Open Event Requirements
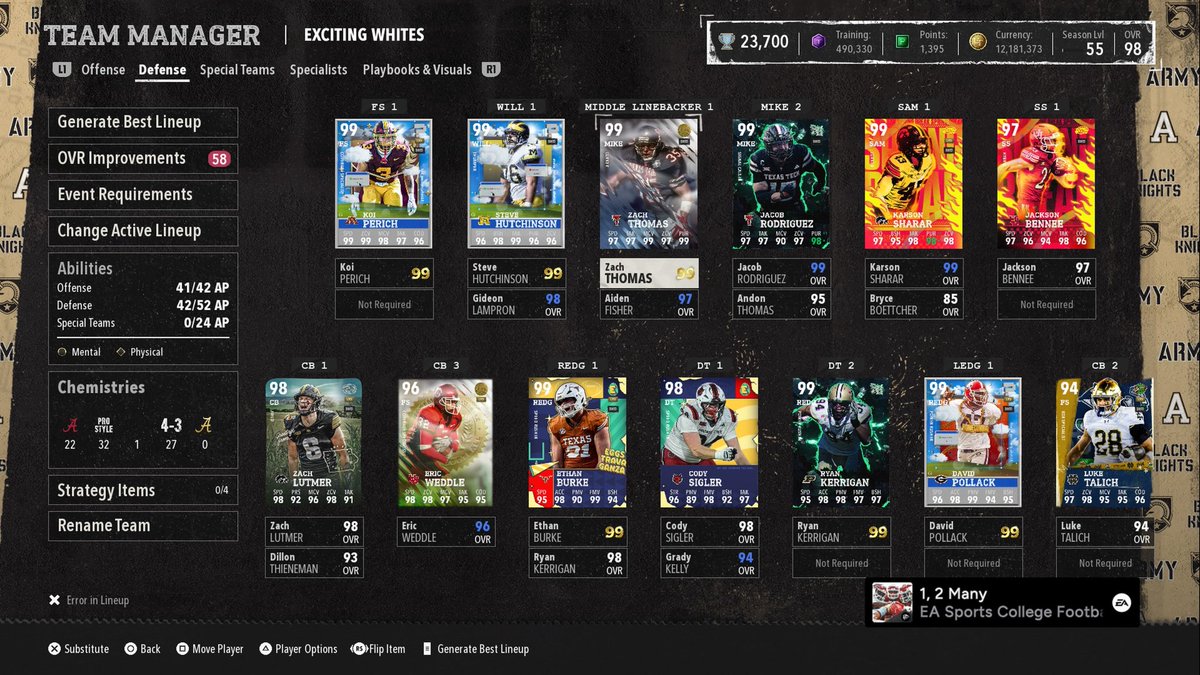This screenshot has height=675, width=1200. click(x=143, y=194)
